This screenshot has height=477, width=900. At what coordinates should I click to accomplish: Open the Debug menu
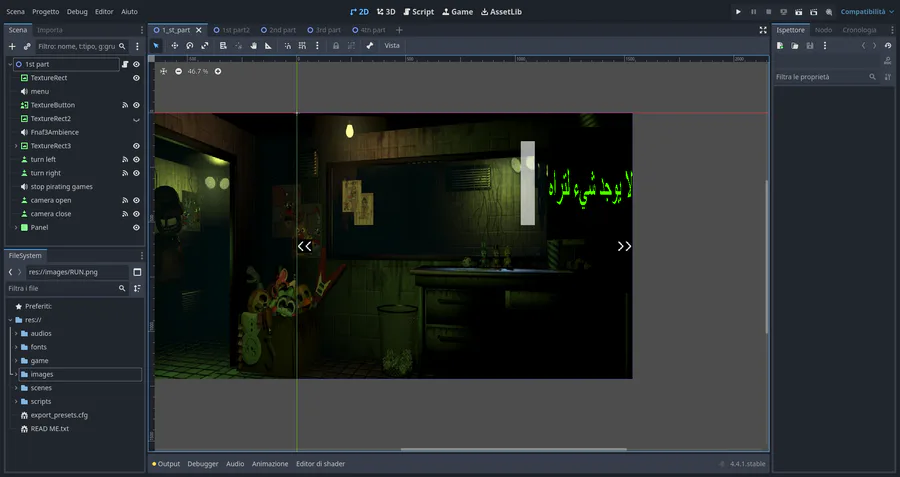coord(77,12)
